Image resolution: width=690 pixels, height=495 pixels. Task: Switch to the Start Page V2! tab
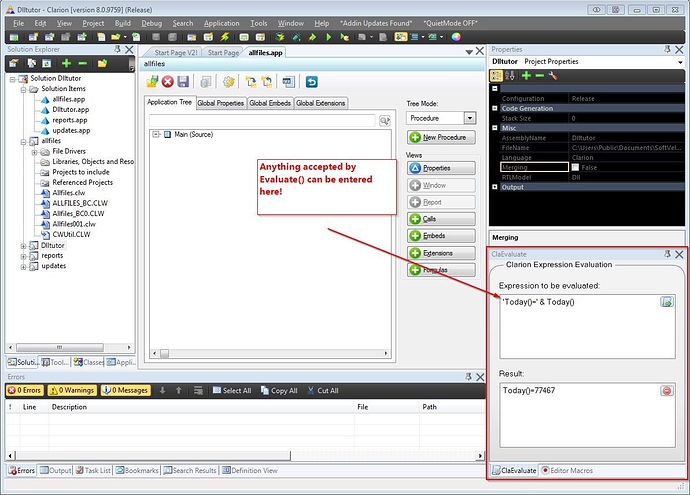[176, 52]
